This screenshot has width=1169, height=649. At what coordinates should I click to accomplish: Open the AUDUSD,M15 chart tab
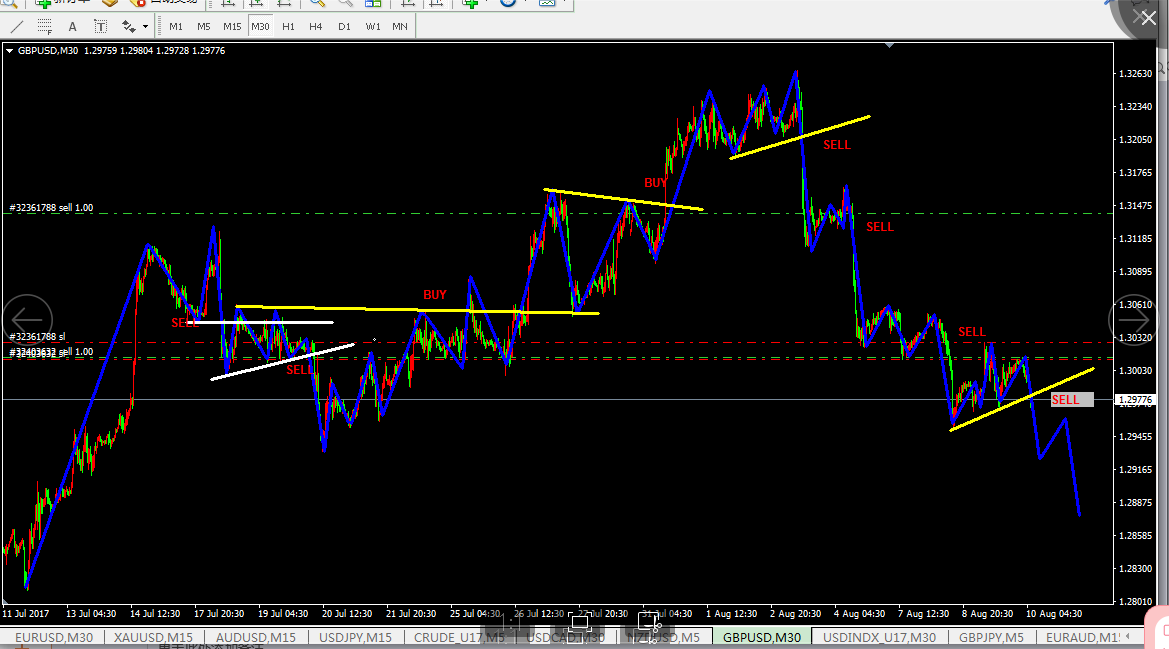click(x=255, y=638)
